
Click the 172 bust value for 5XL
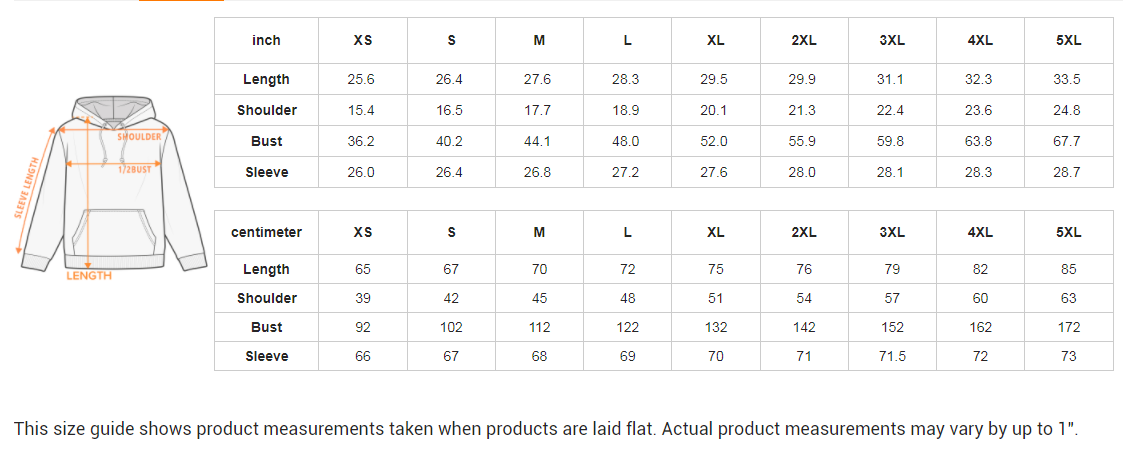[1068, 327]
